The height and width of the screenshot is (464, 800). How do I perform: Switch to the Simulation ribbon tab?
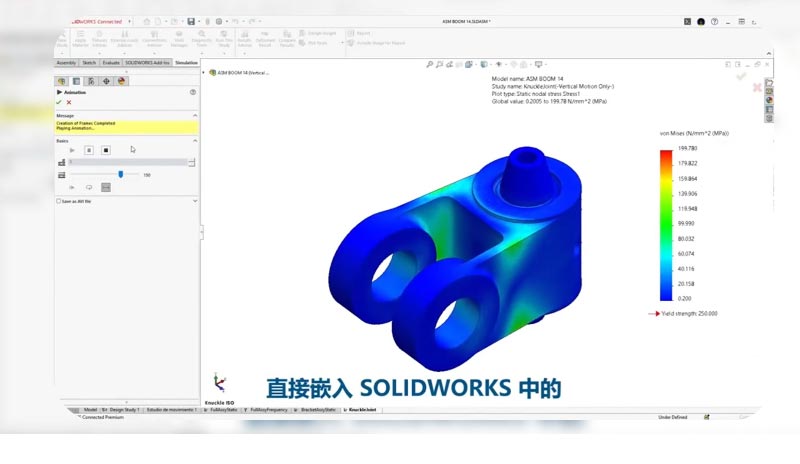(x=186, y=63)
